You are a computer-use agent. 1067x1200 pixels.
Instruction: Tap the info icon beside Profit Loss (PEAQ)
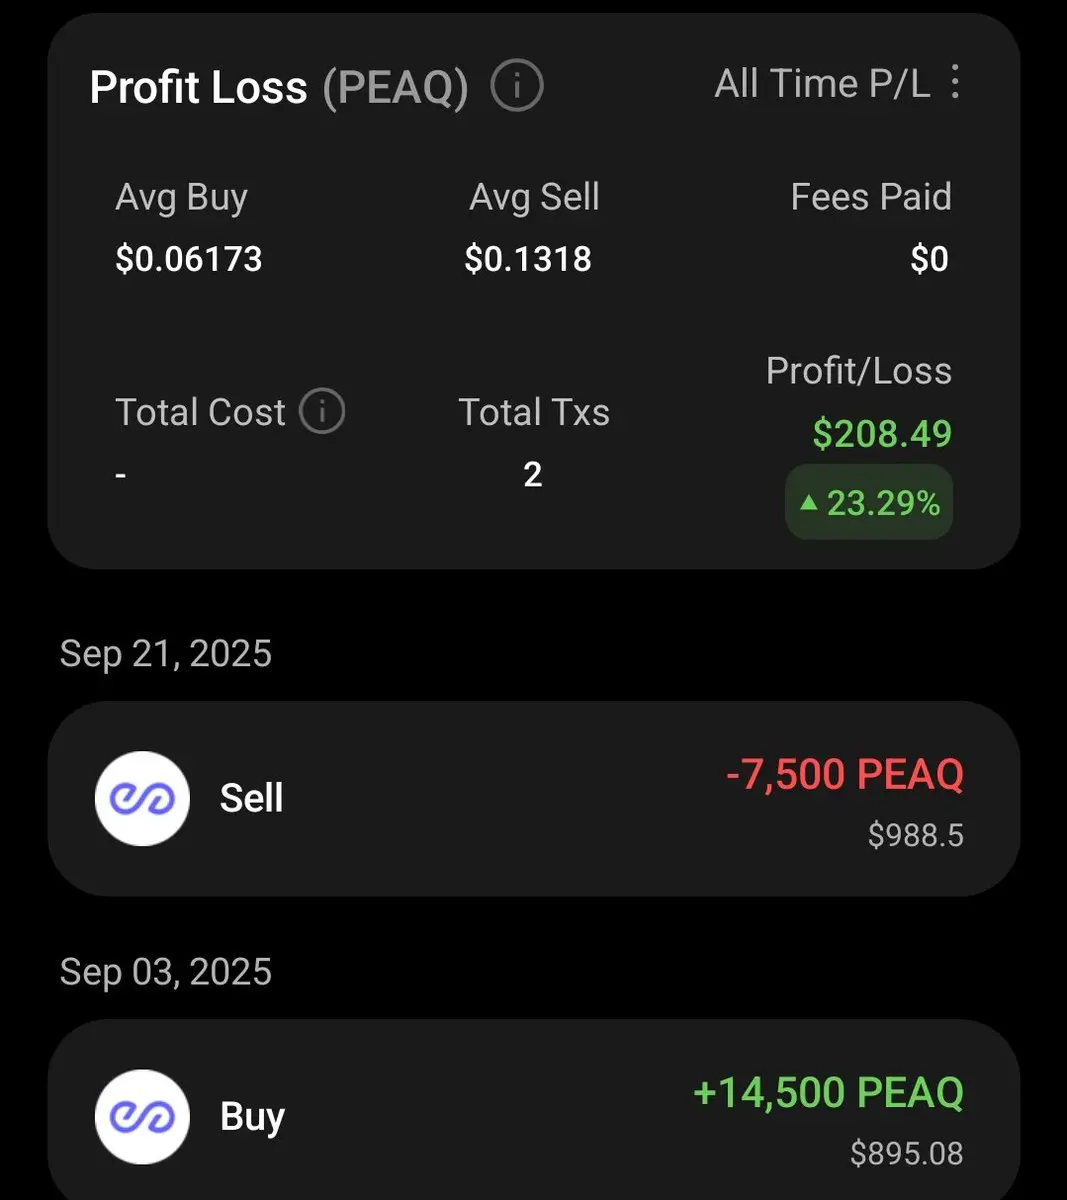pyautogui.click(x=517, y=86)
